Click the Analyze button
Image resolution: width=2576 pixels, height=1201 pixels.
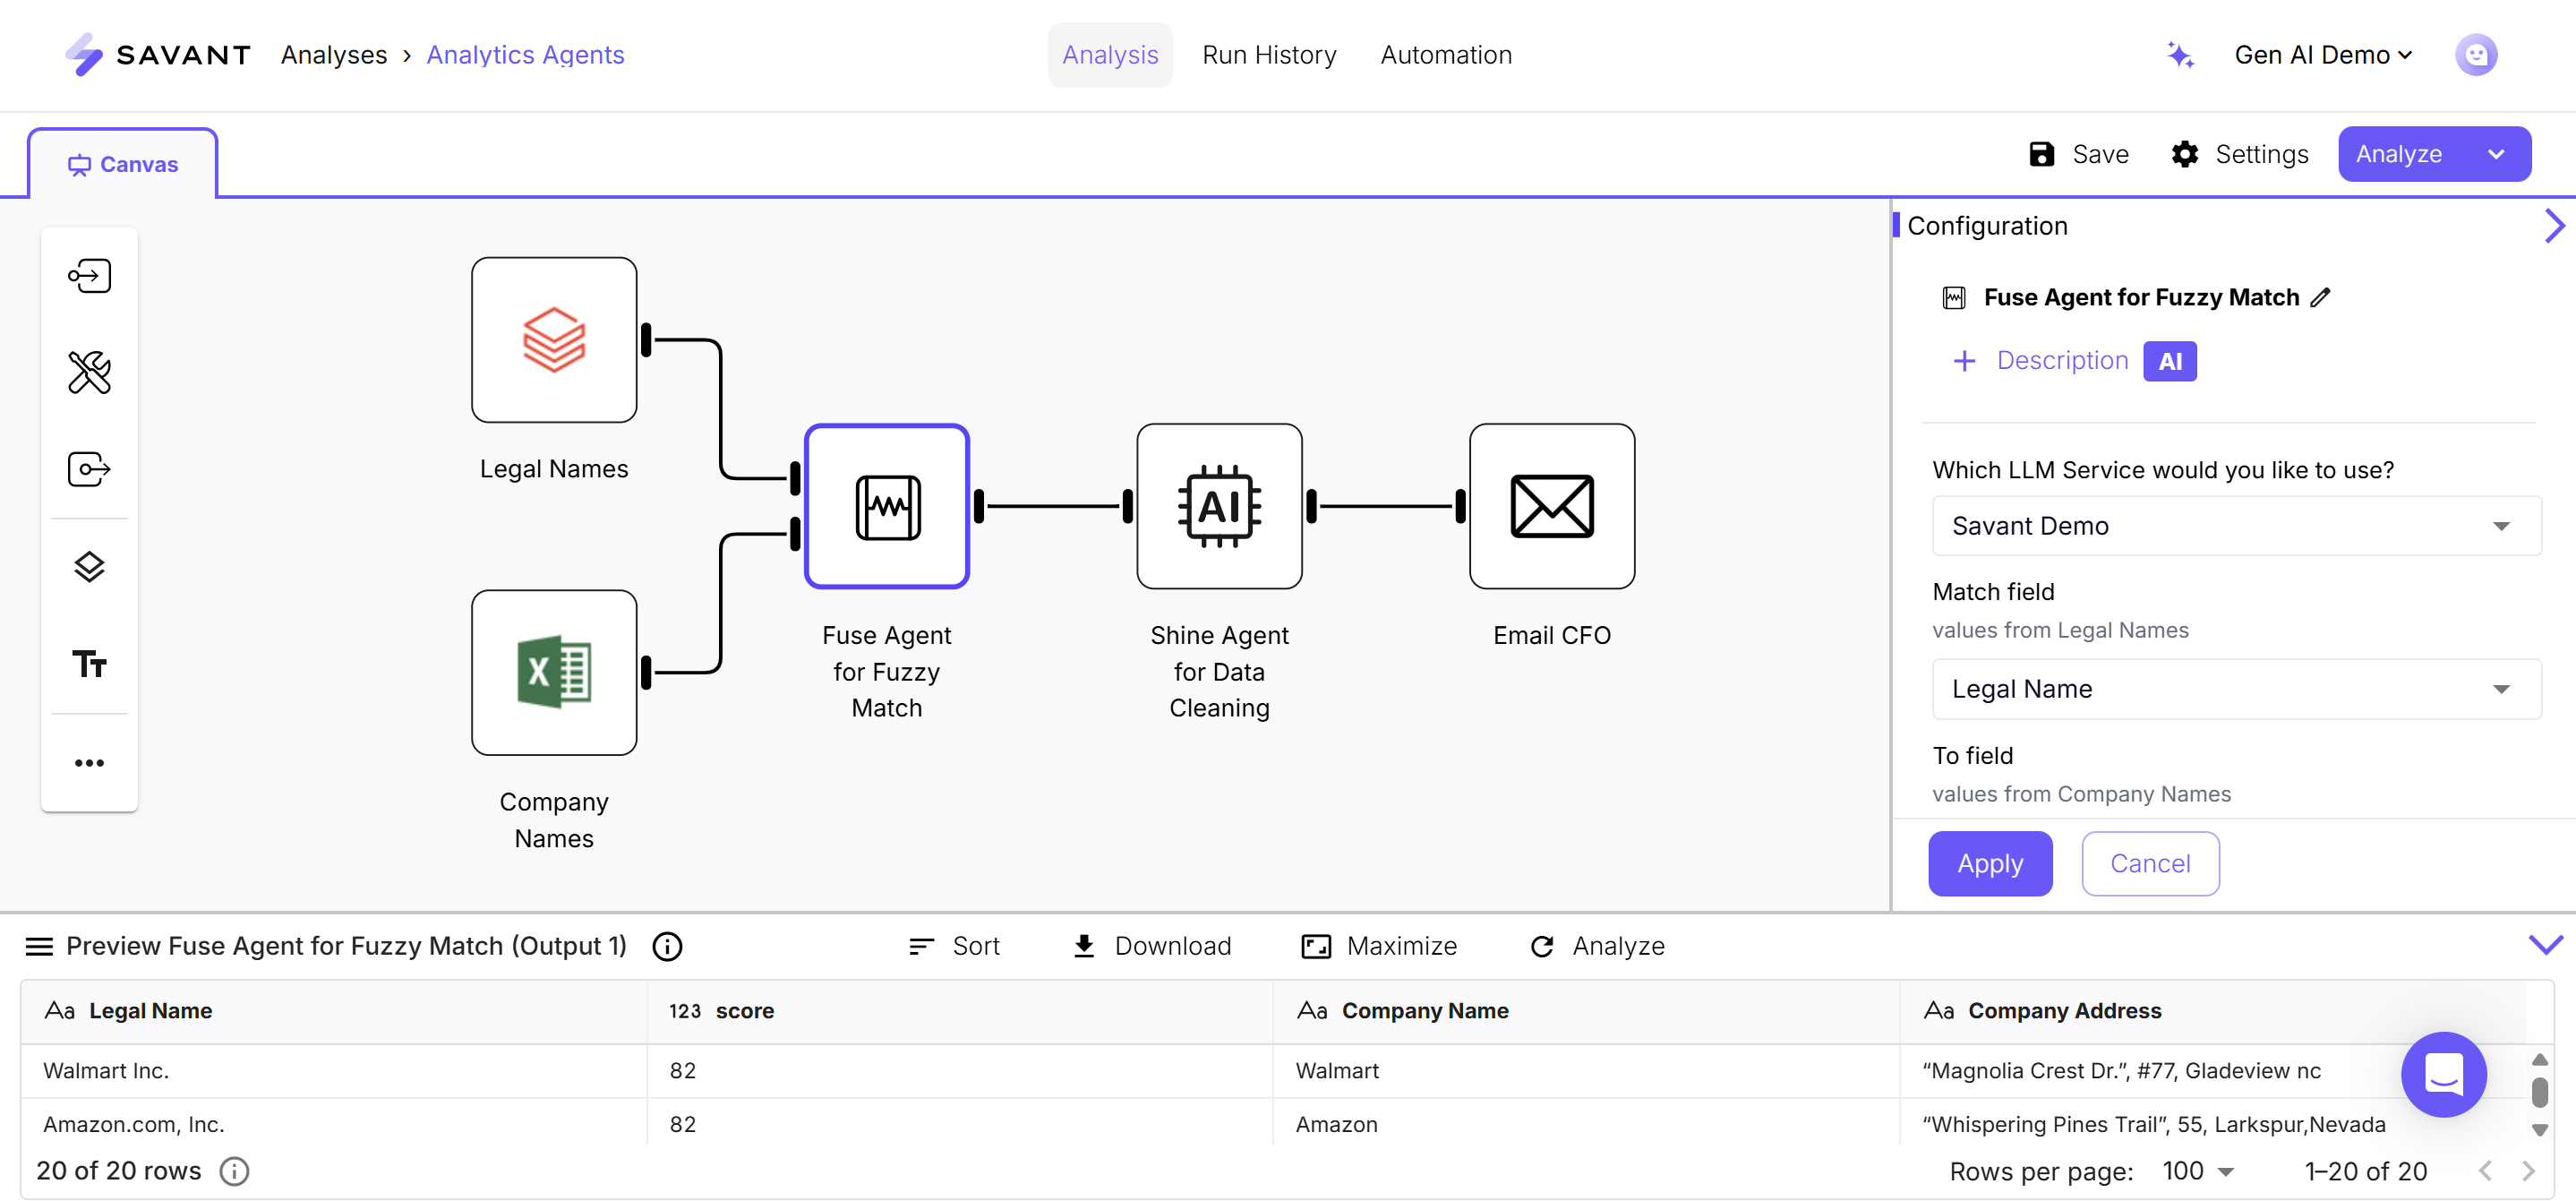tap(2398, 154)
